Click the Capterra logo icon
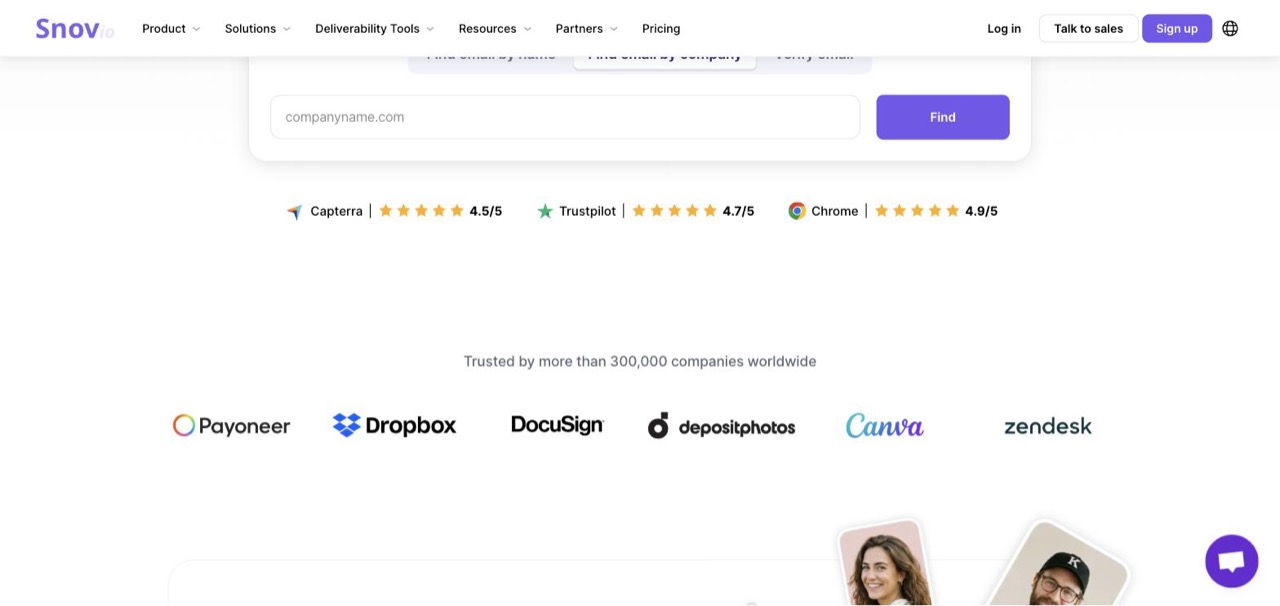The image size is (1280, 606). [x=294, y=211]
